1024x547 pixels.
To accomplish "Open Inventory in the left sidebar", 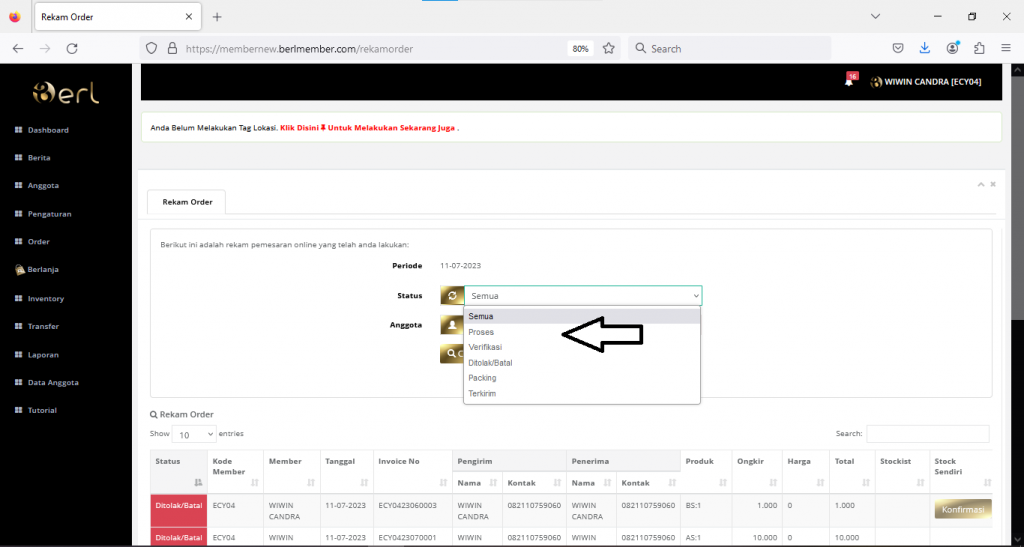I will [x=45, y=298].
